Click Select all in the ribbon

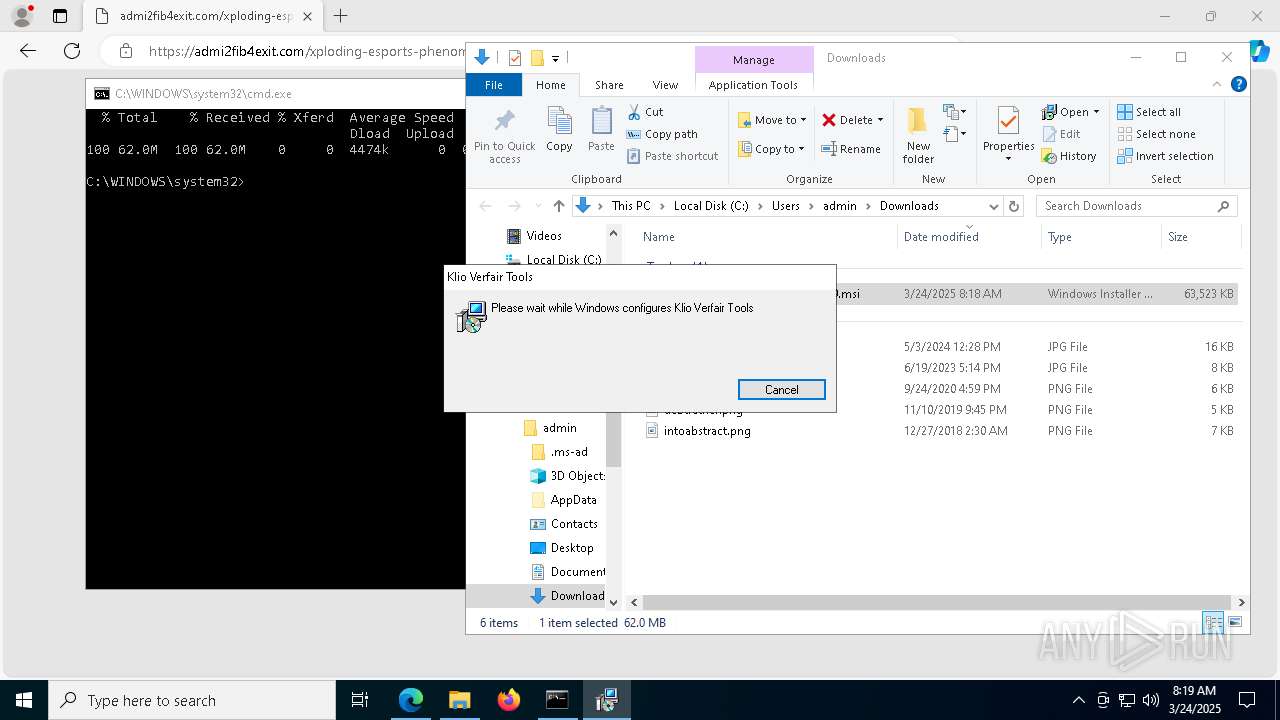1149,112
